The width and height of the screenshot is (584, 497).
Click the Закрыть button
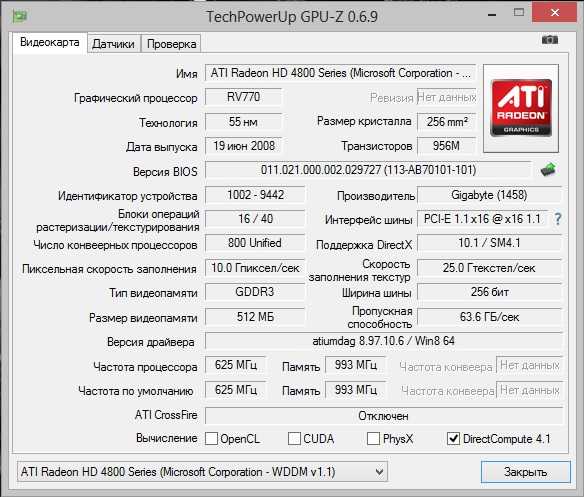tap(526, 472)
